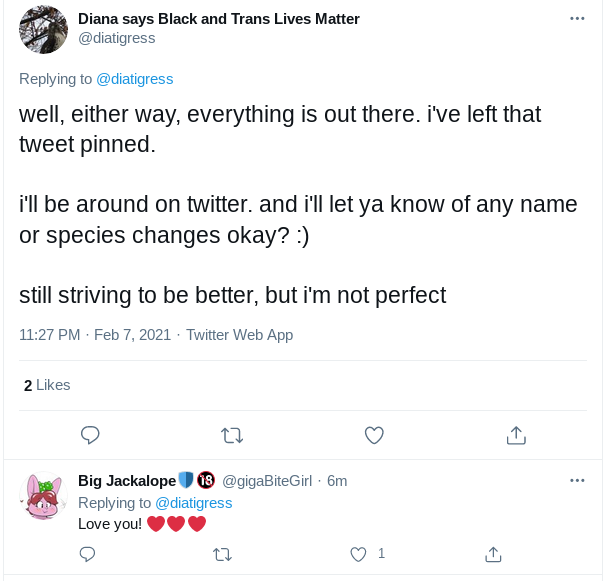605x581 pixels.
Task: Open the @gigaBiteGirl handle
Action: tap(267, 481)
